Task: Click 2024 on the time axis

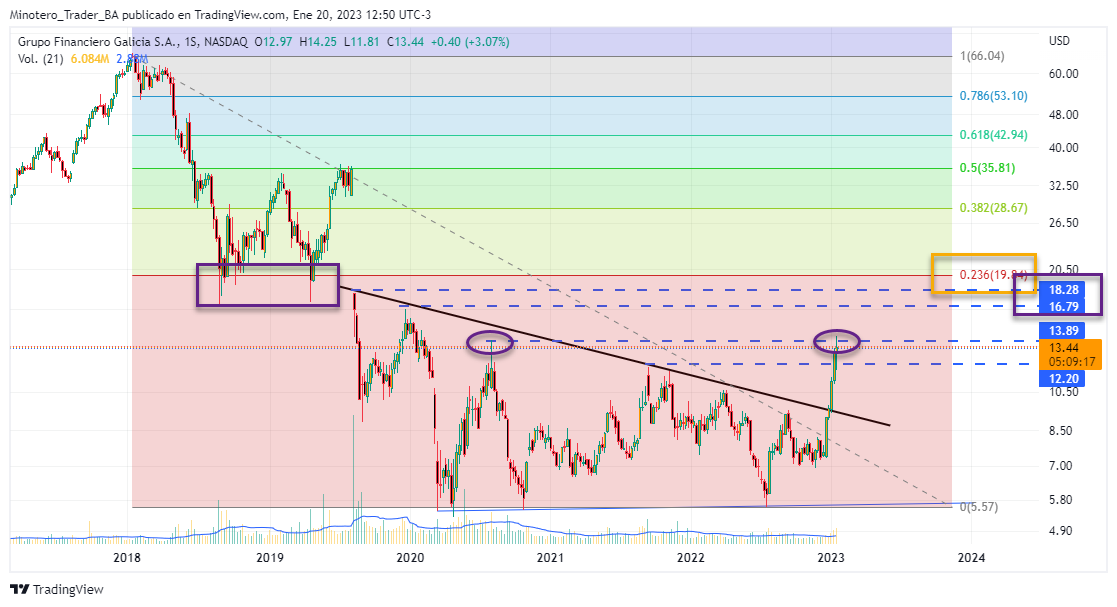Action: click(x=972, y=558)
